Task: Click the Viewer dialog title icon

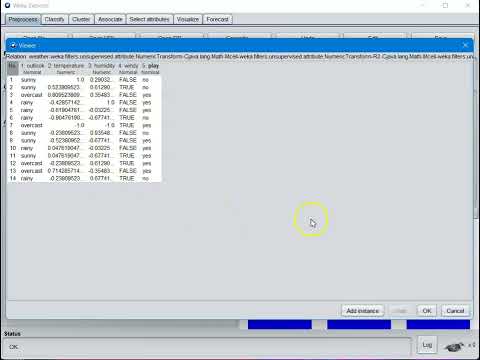Action: (13, 45)
